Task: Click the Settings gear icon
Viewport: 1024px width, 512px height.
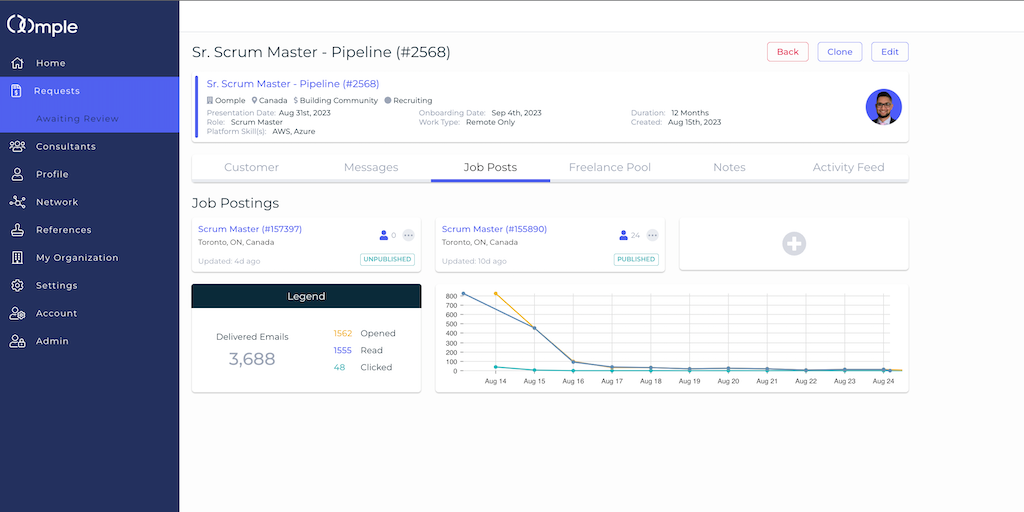Action: click(17, 286)
